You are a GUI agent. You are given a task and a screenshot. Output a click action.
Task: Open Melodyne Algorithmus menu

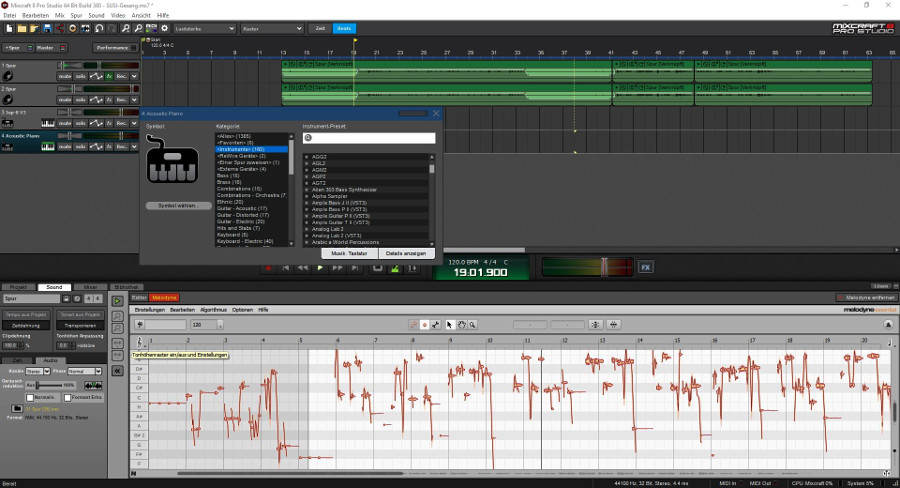[x=214, y=309]
